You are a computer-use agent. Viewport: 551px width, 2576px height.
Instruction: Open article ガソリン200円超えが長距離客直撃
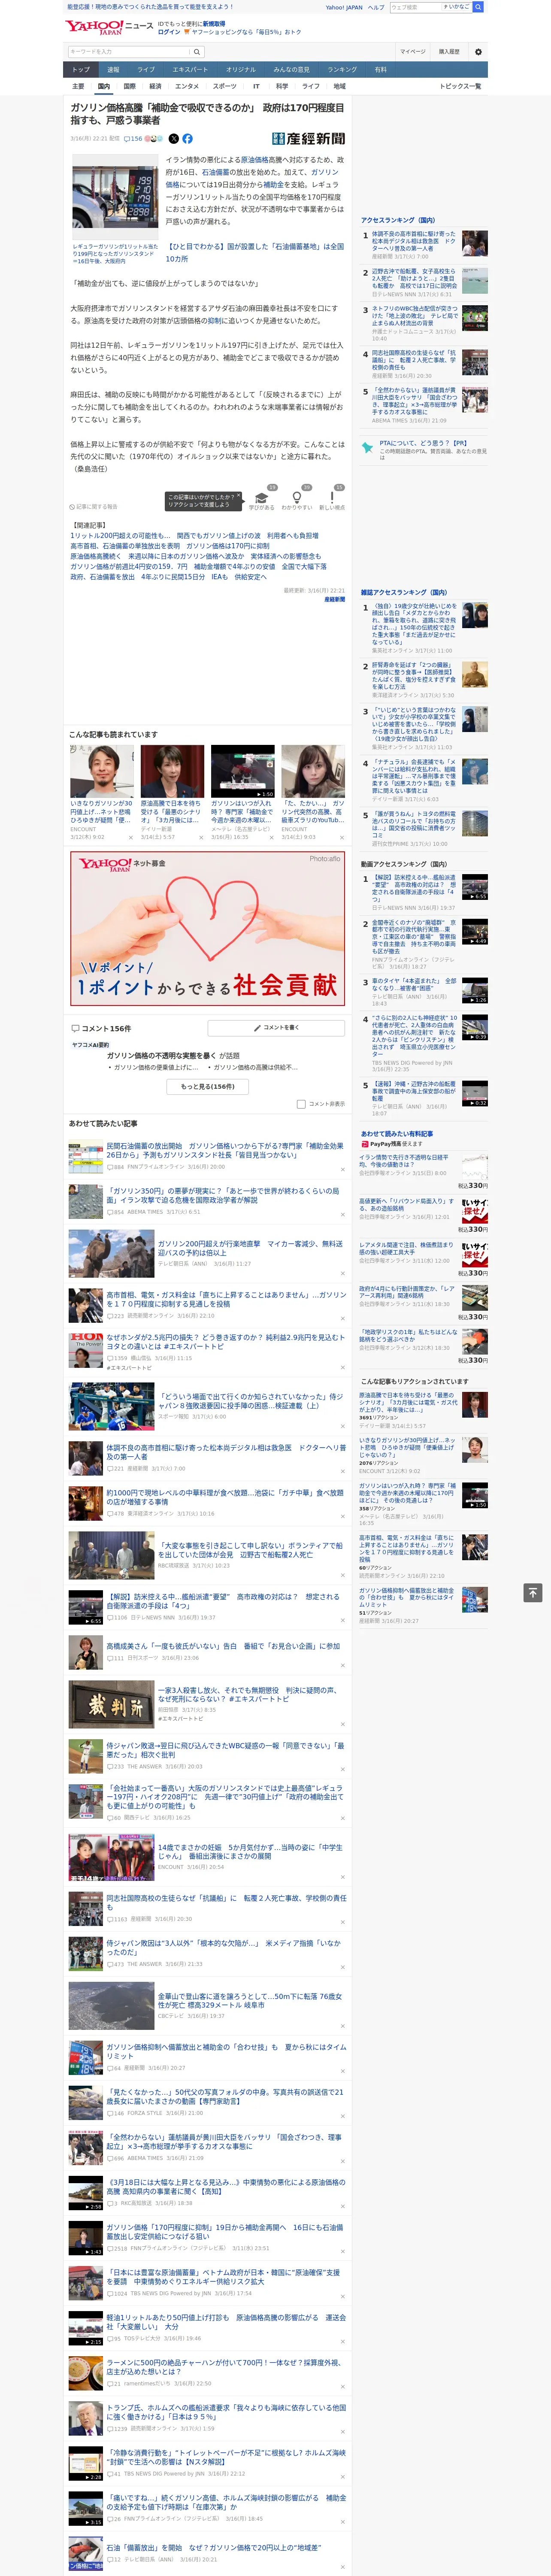250,1248
